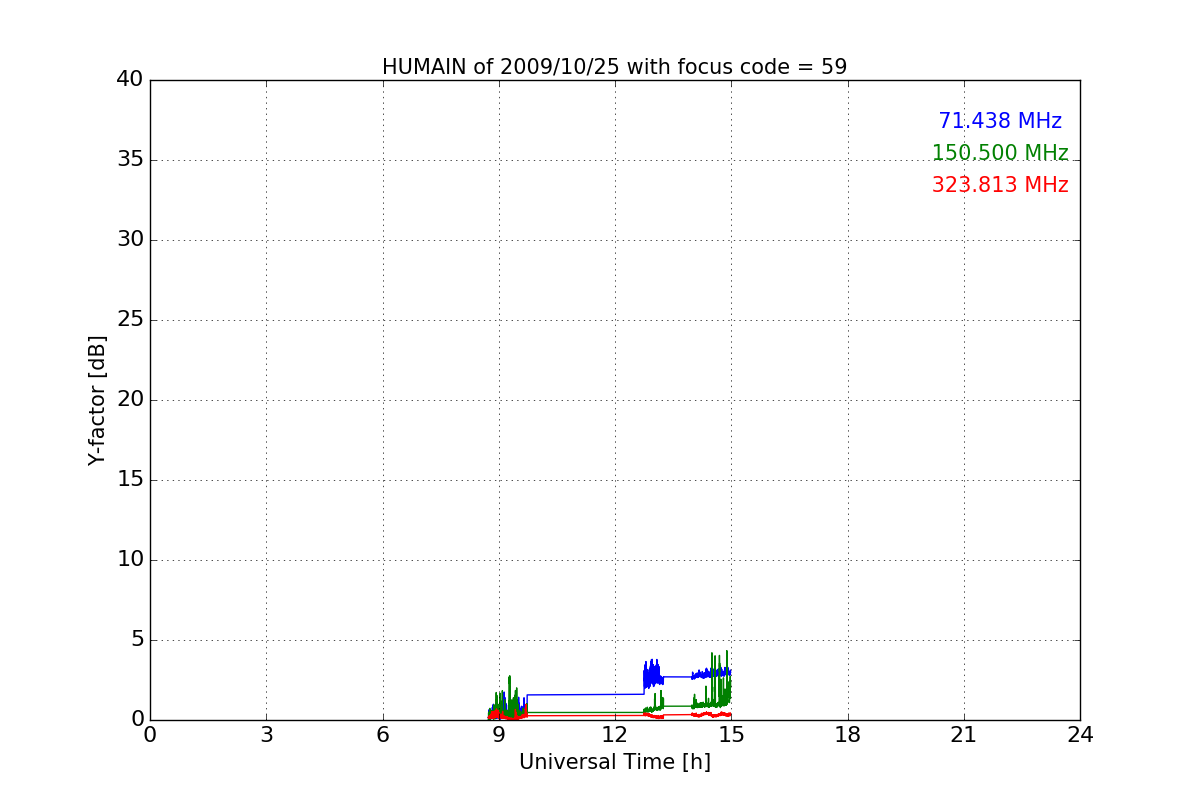1200x800 pixels.
Task: Click the y-axis tick label 10
Action: coord(130,560)
